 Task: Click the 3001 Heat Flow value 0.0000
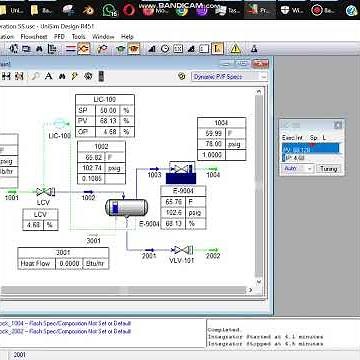68,263
